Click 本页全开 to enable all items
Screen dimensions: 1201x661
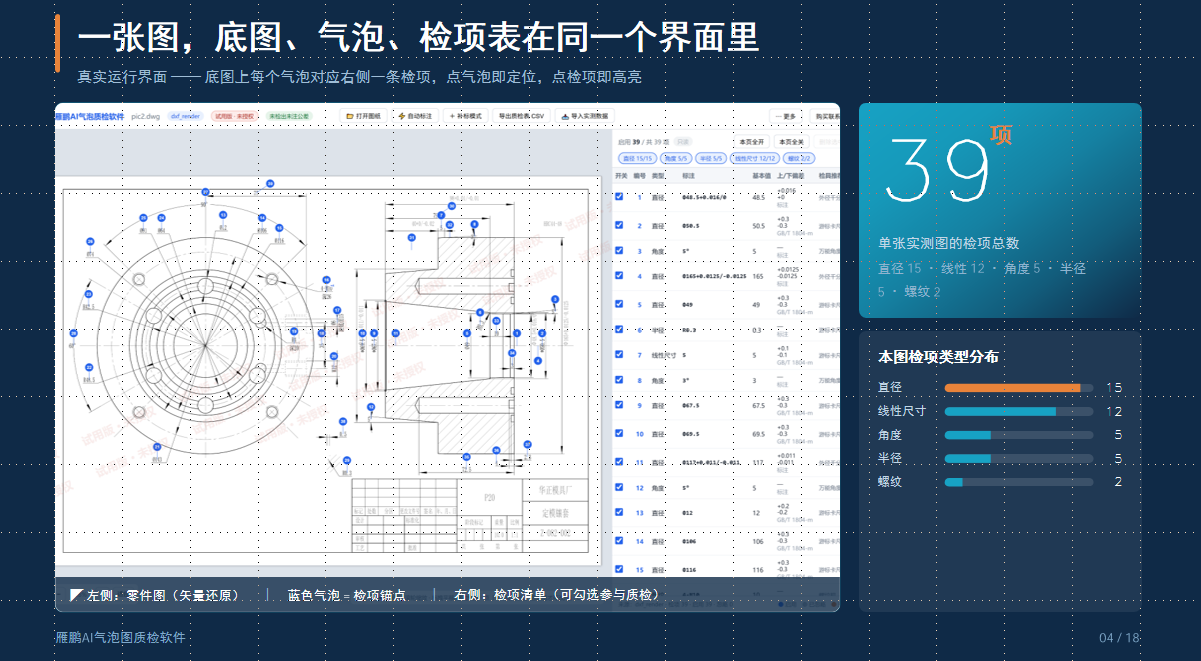coord(750,142)
